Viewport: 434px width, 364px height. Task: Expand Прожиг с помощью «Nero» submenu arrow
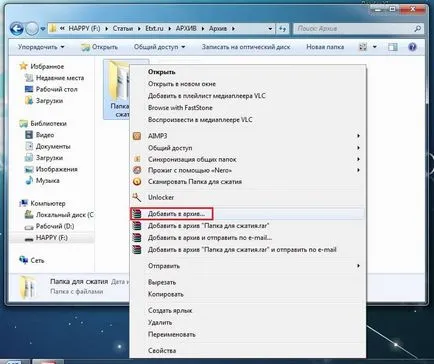pyautogui.click(x=358, y=170)
